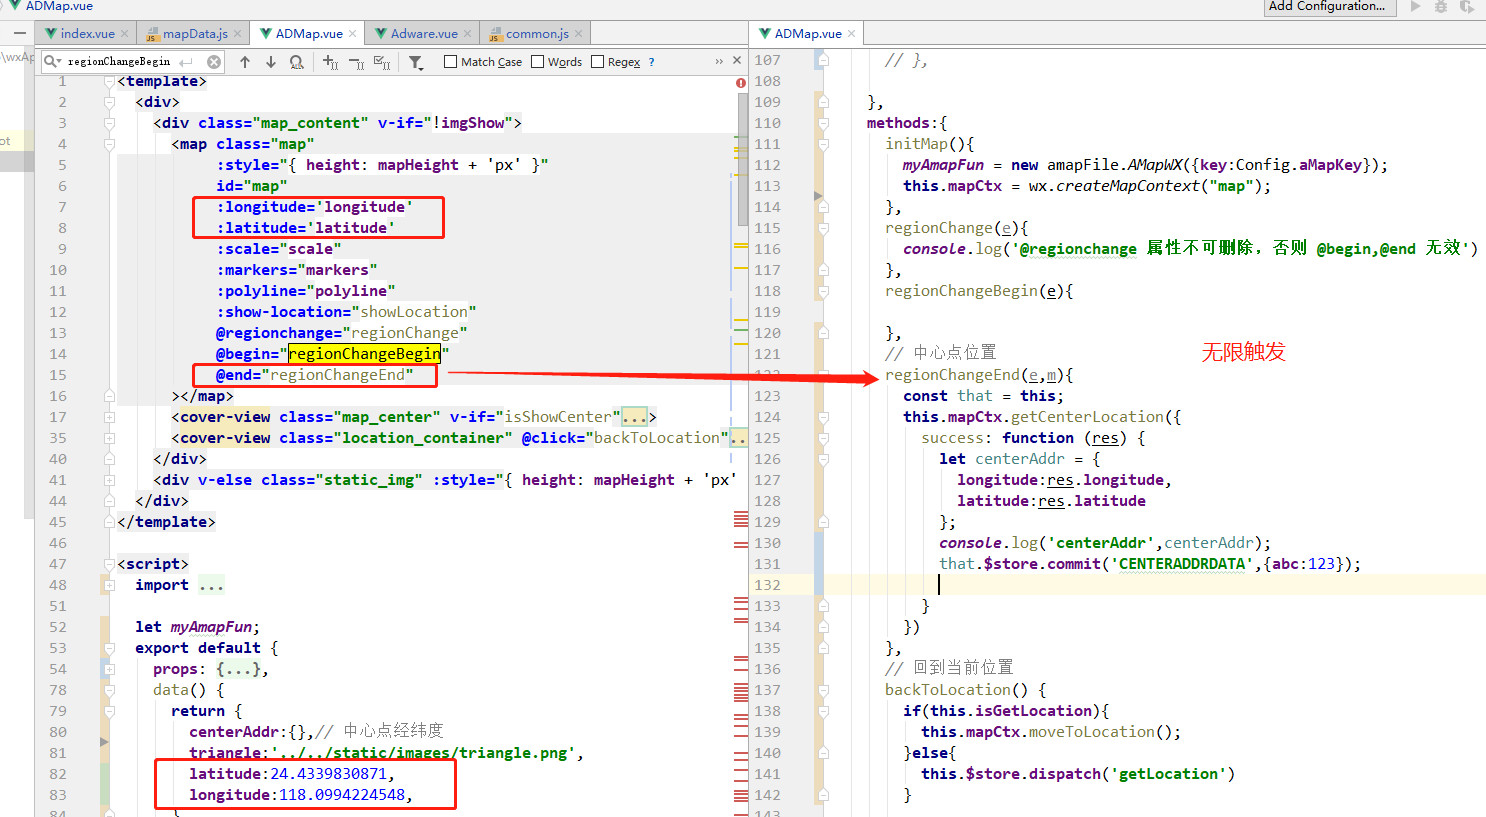This screenshot has height=817, width=1486.
Task: Enable the Match Case checkbox
Action: 451,62
